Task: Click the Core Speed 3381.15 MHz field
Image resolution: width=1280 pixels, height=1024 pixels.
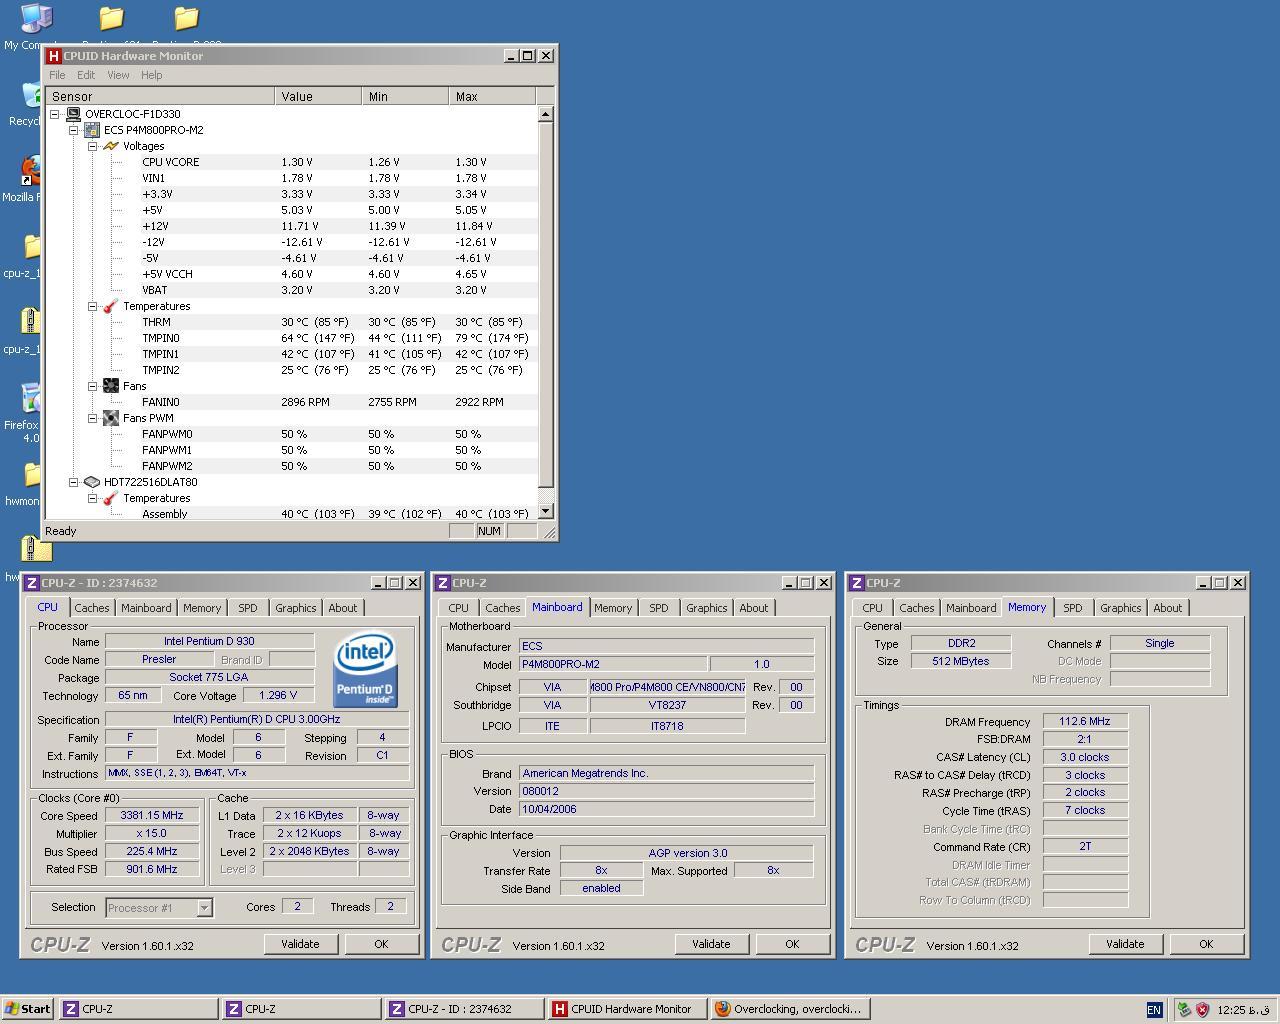Action: 152,815
